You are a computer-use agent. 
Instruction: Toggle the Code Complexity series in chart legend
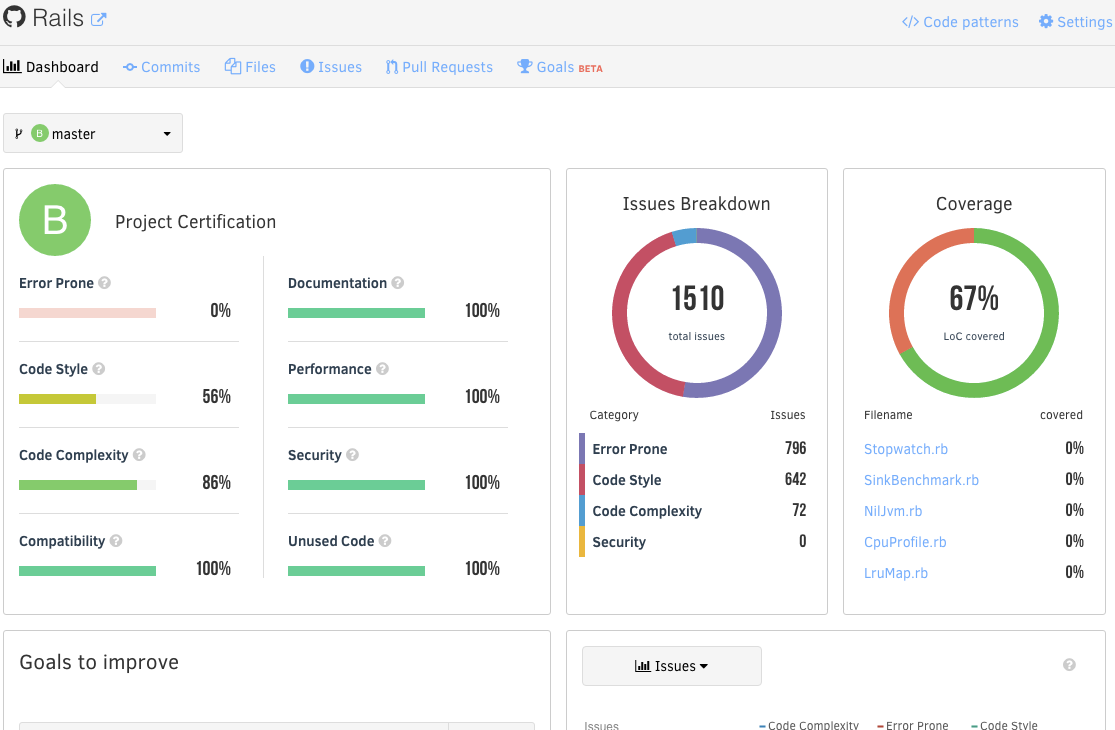[x=809, y=725]
